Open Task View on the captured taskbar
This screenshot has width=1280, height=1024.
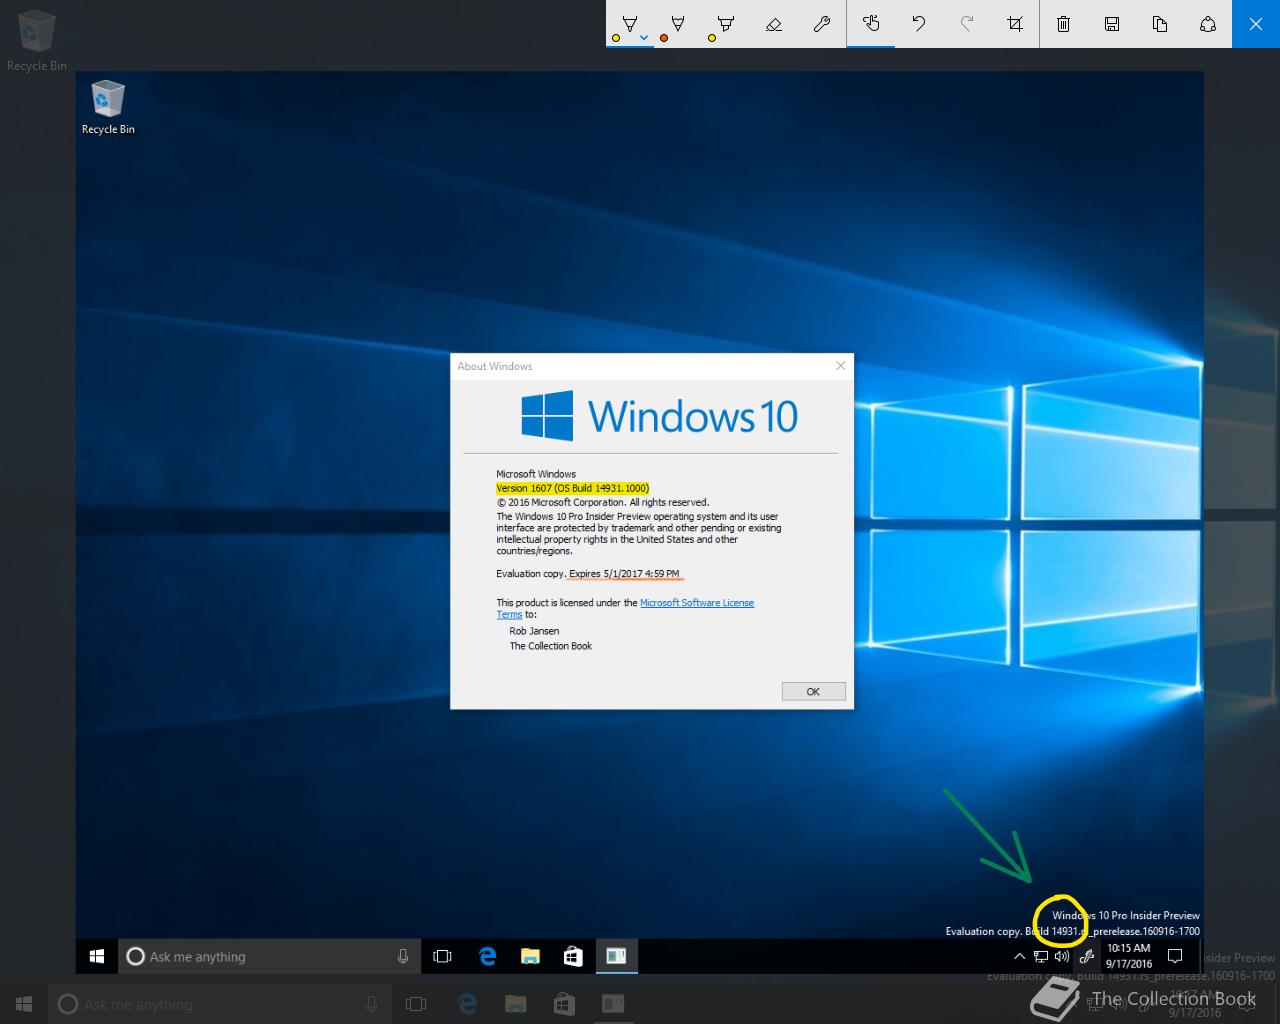442,956
